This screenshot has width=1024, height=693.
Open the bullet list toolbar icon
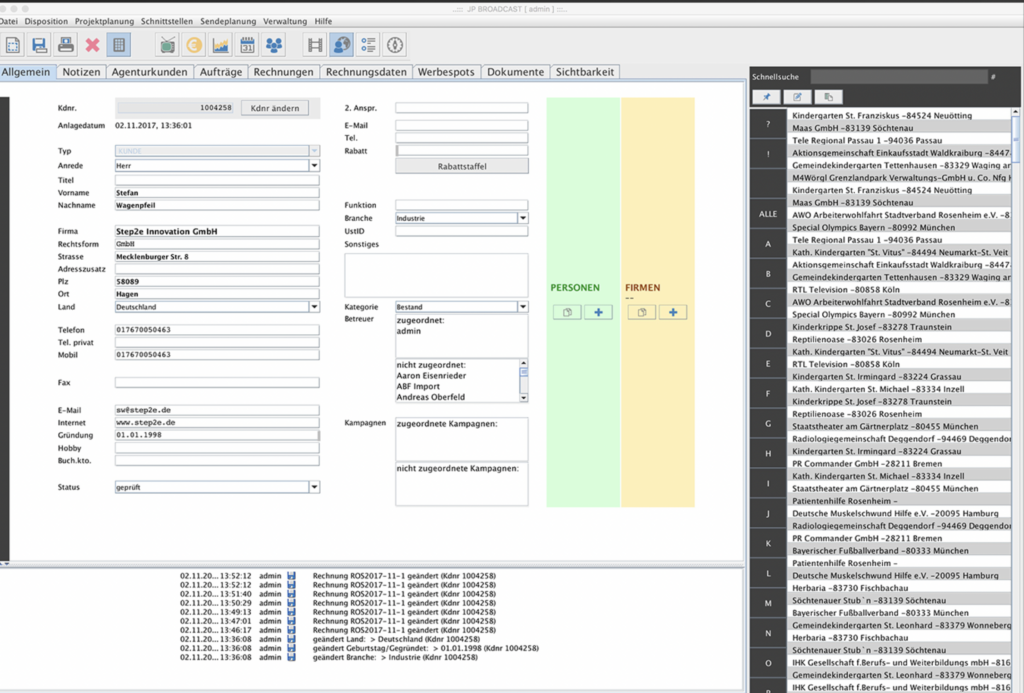pos(368,45)
